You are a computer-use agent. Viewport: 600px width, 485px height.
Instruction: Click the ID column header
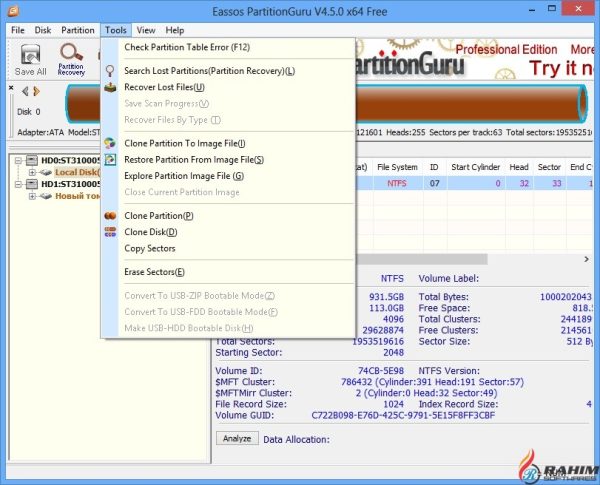pyautogui.click(x=434, y=167)
